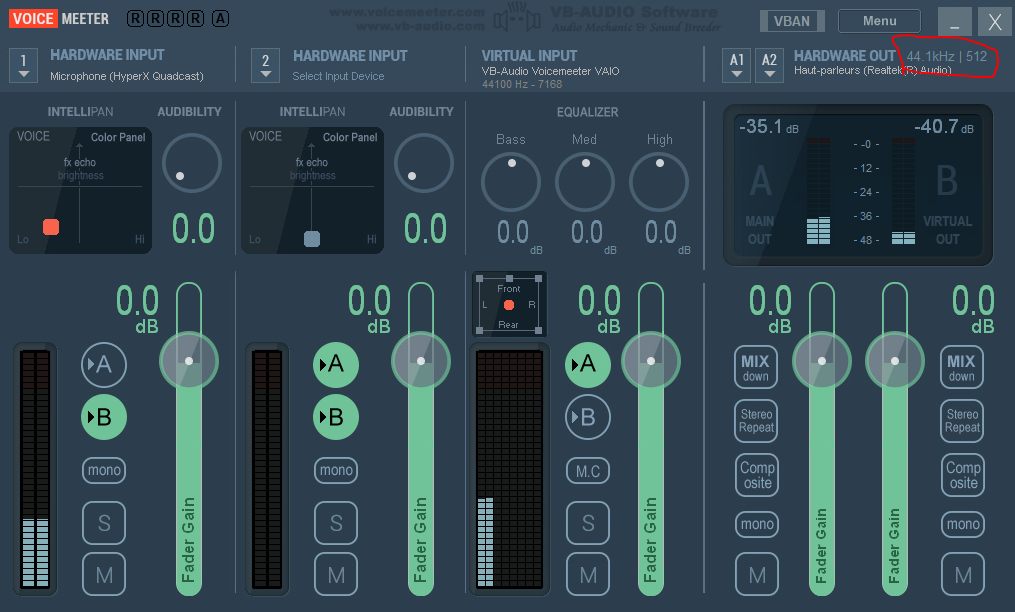Screen dimensions: 1015x612
Task: Enable mono on Main Out bus A
Action: (757, 524)
